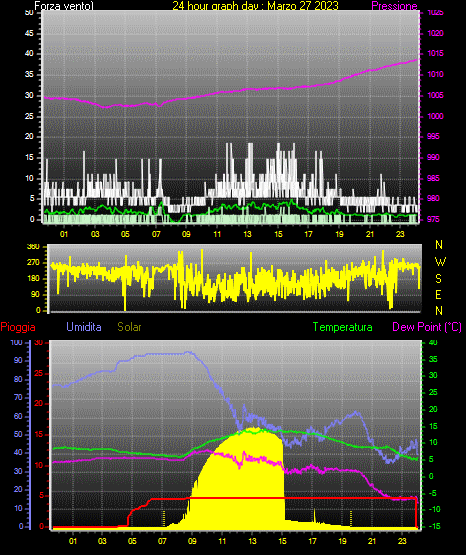
Task: Click the Forza vento axis title
Action: coord(64,6)
